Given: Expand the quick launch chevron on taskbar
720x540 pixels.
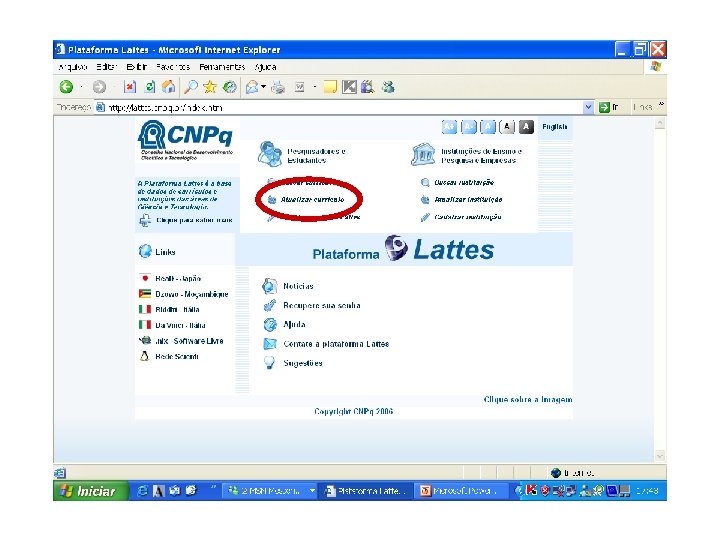Looking at the screenshot, I should coord(213,487).
